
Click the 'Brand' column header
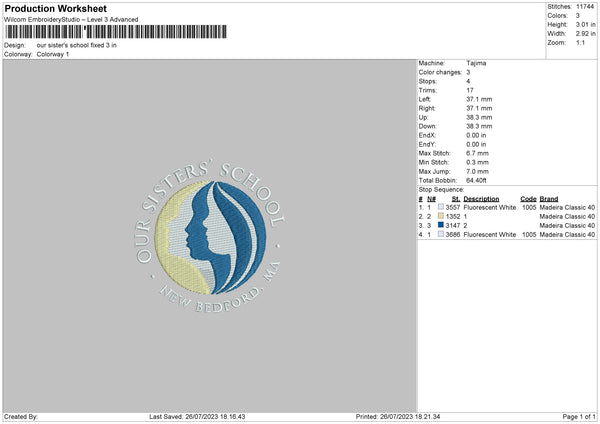point(549,199)
